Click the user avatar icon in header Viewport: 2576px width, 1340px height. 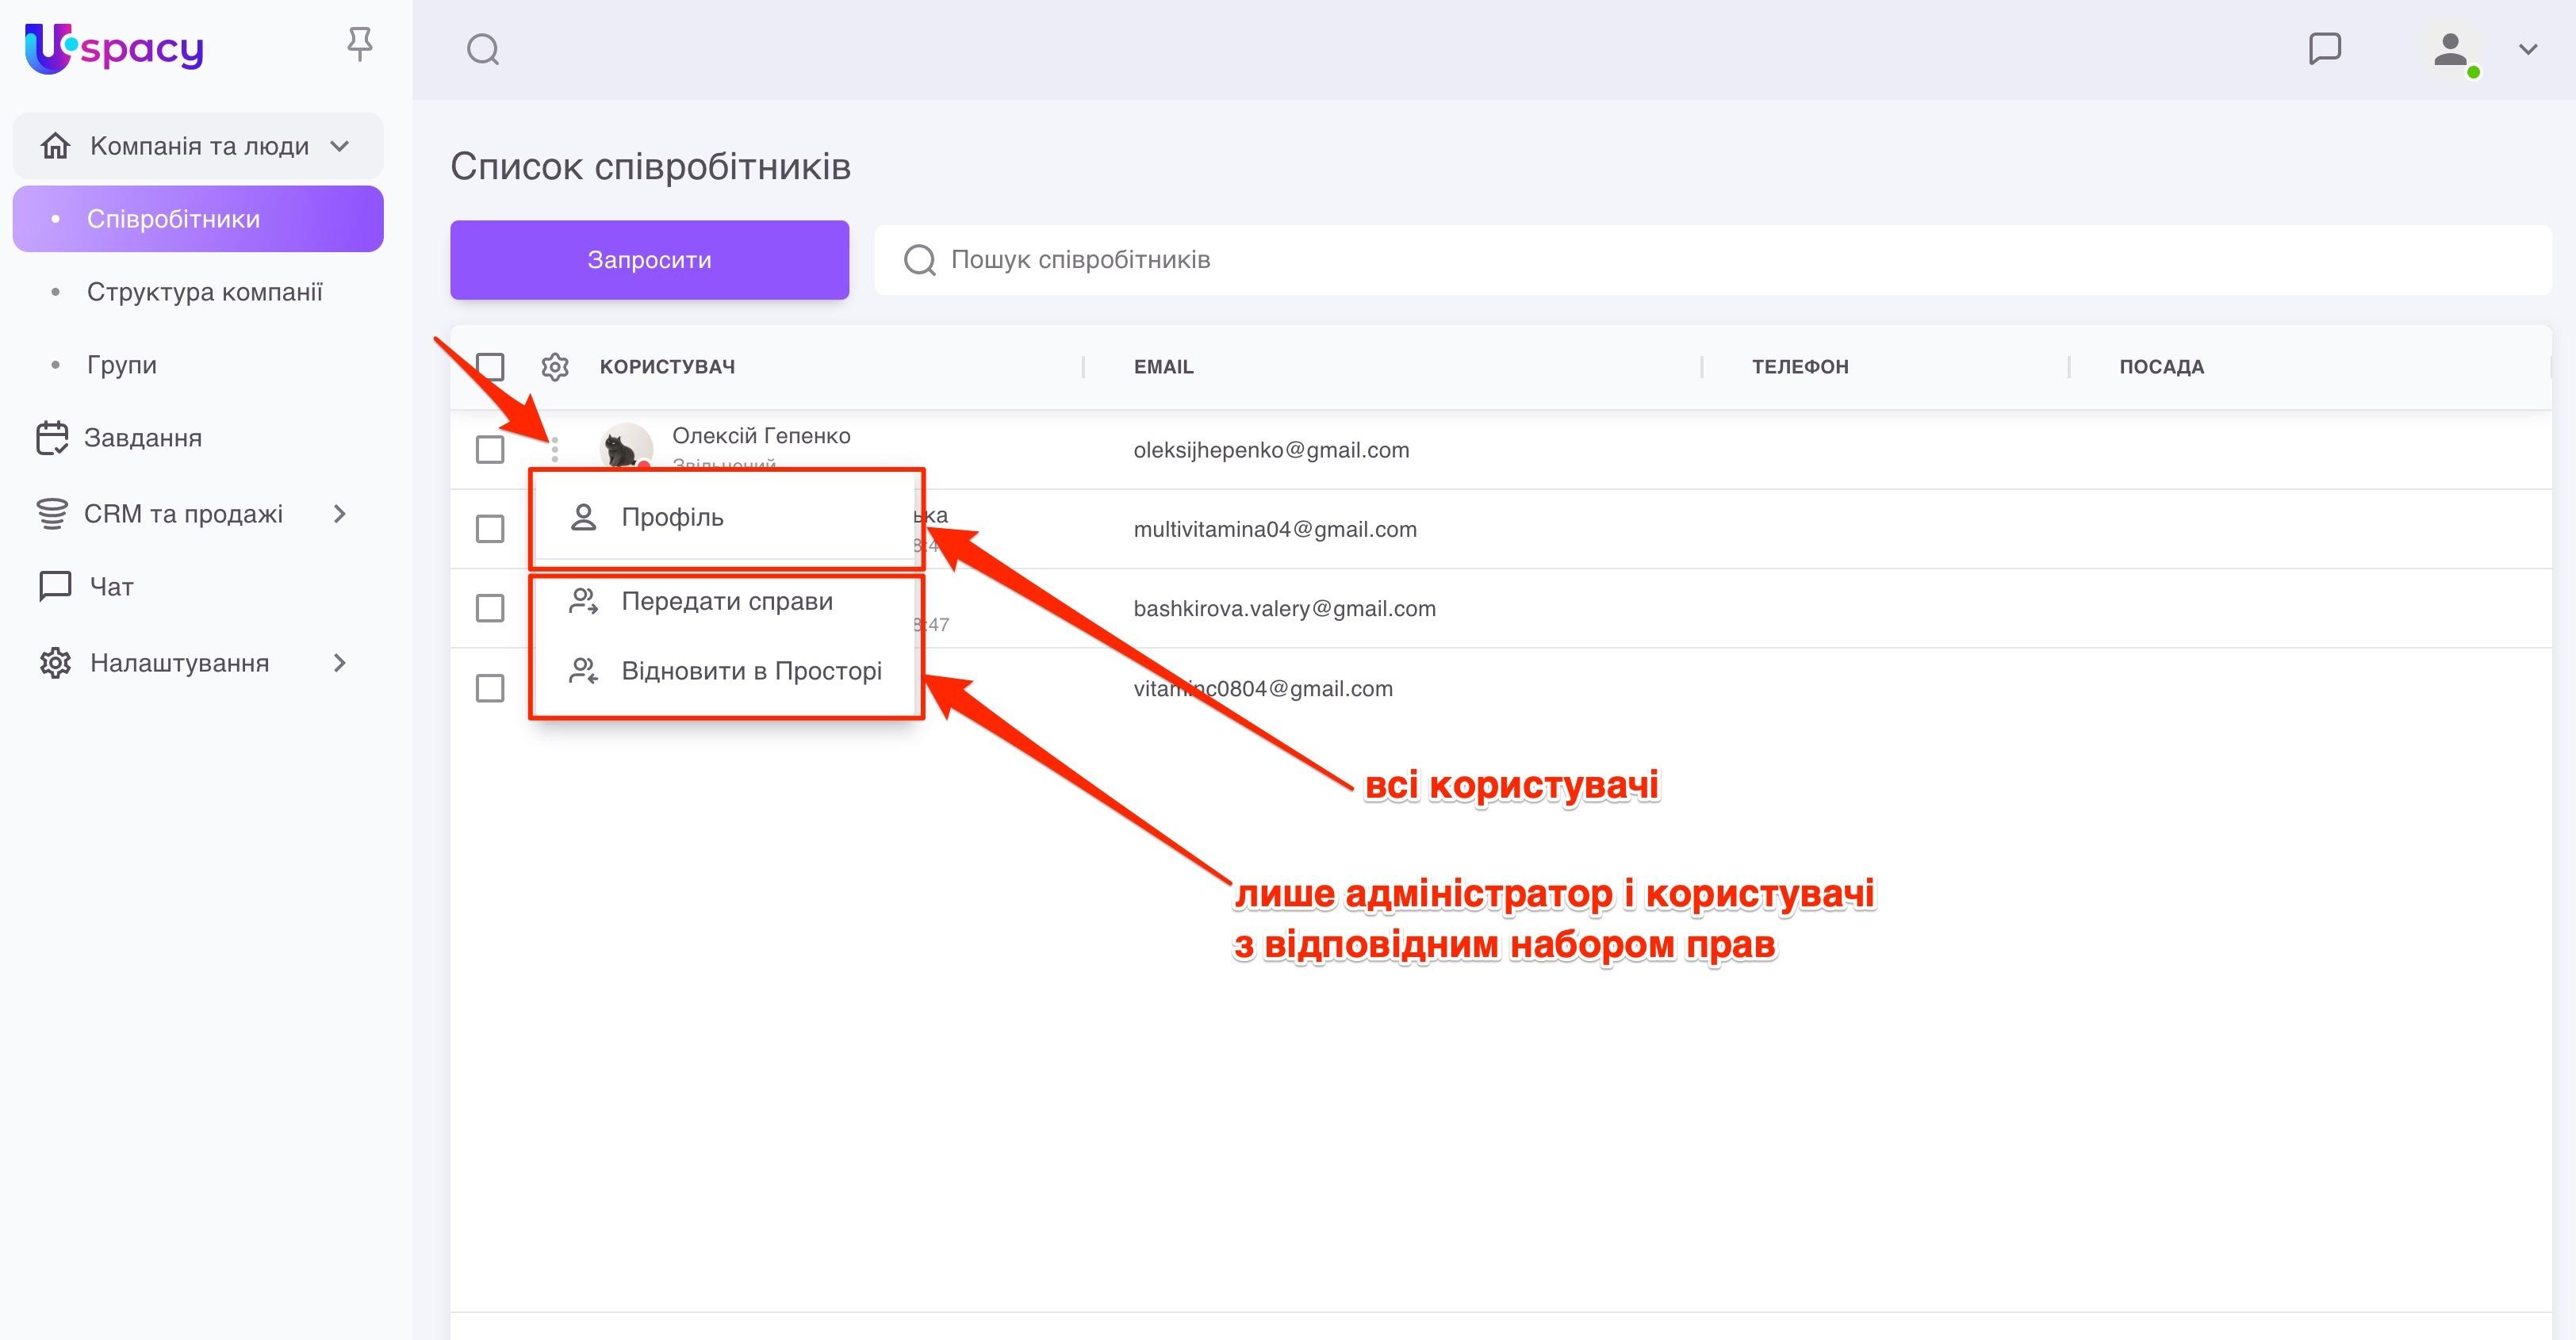click(2450, 49)
